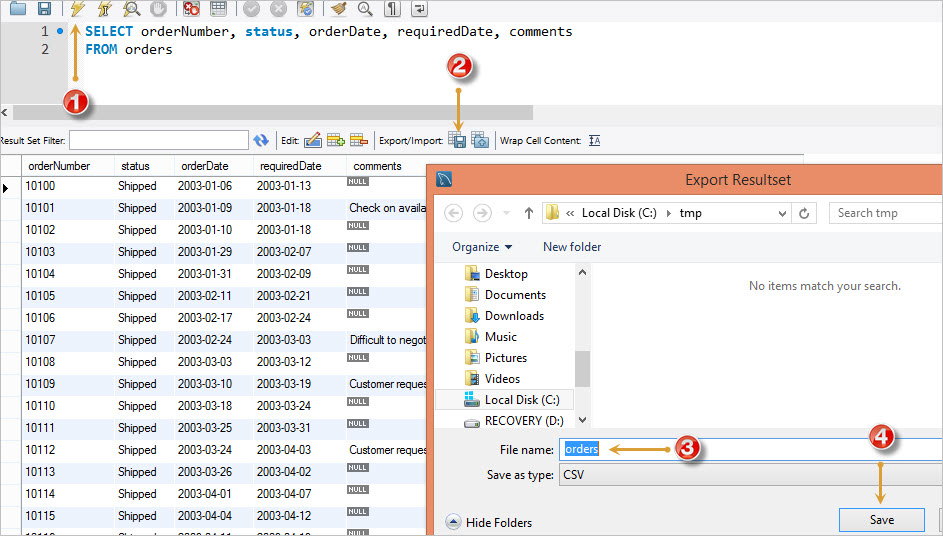
Task: Run the statement under cursor icon
Action: 105,8
